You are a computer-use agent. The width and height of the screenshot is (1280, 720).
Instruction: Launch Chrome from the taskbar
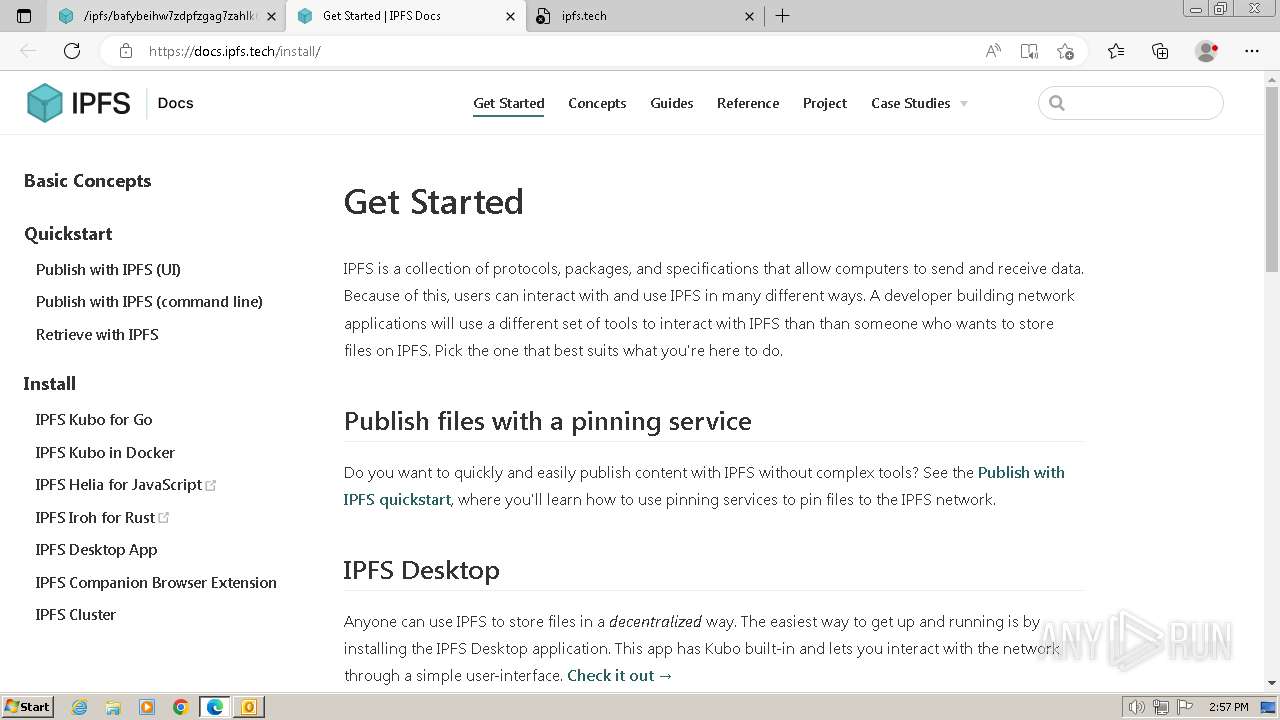coord(181,707)
